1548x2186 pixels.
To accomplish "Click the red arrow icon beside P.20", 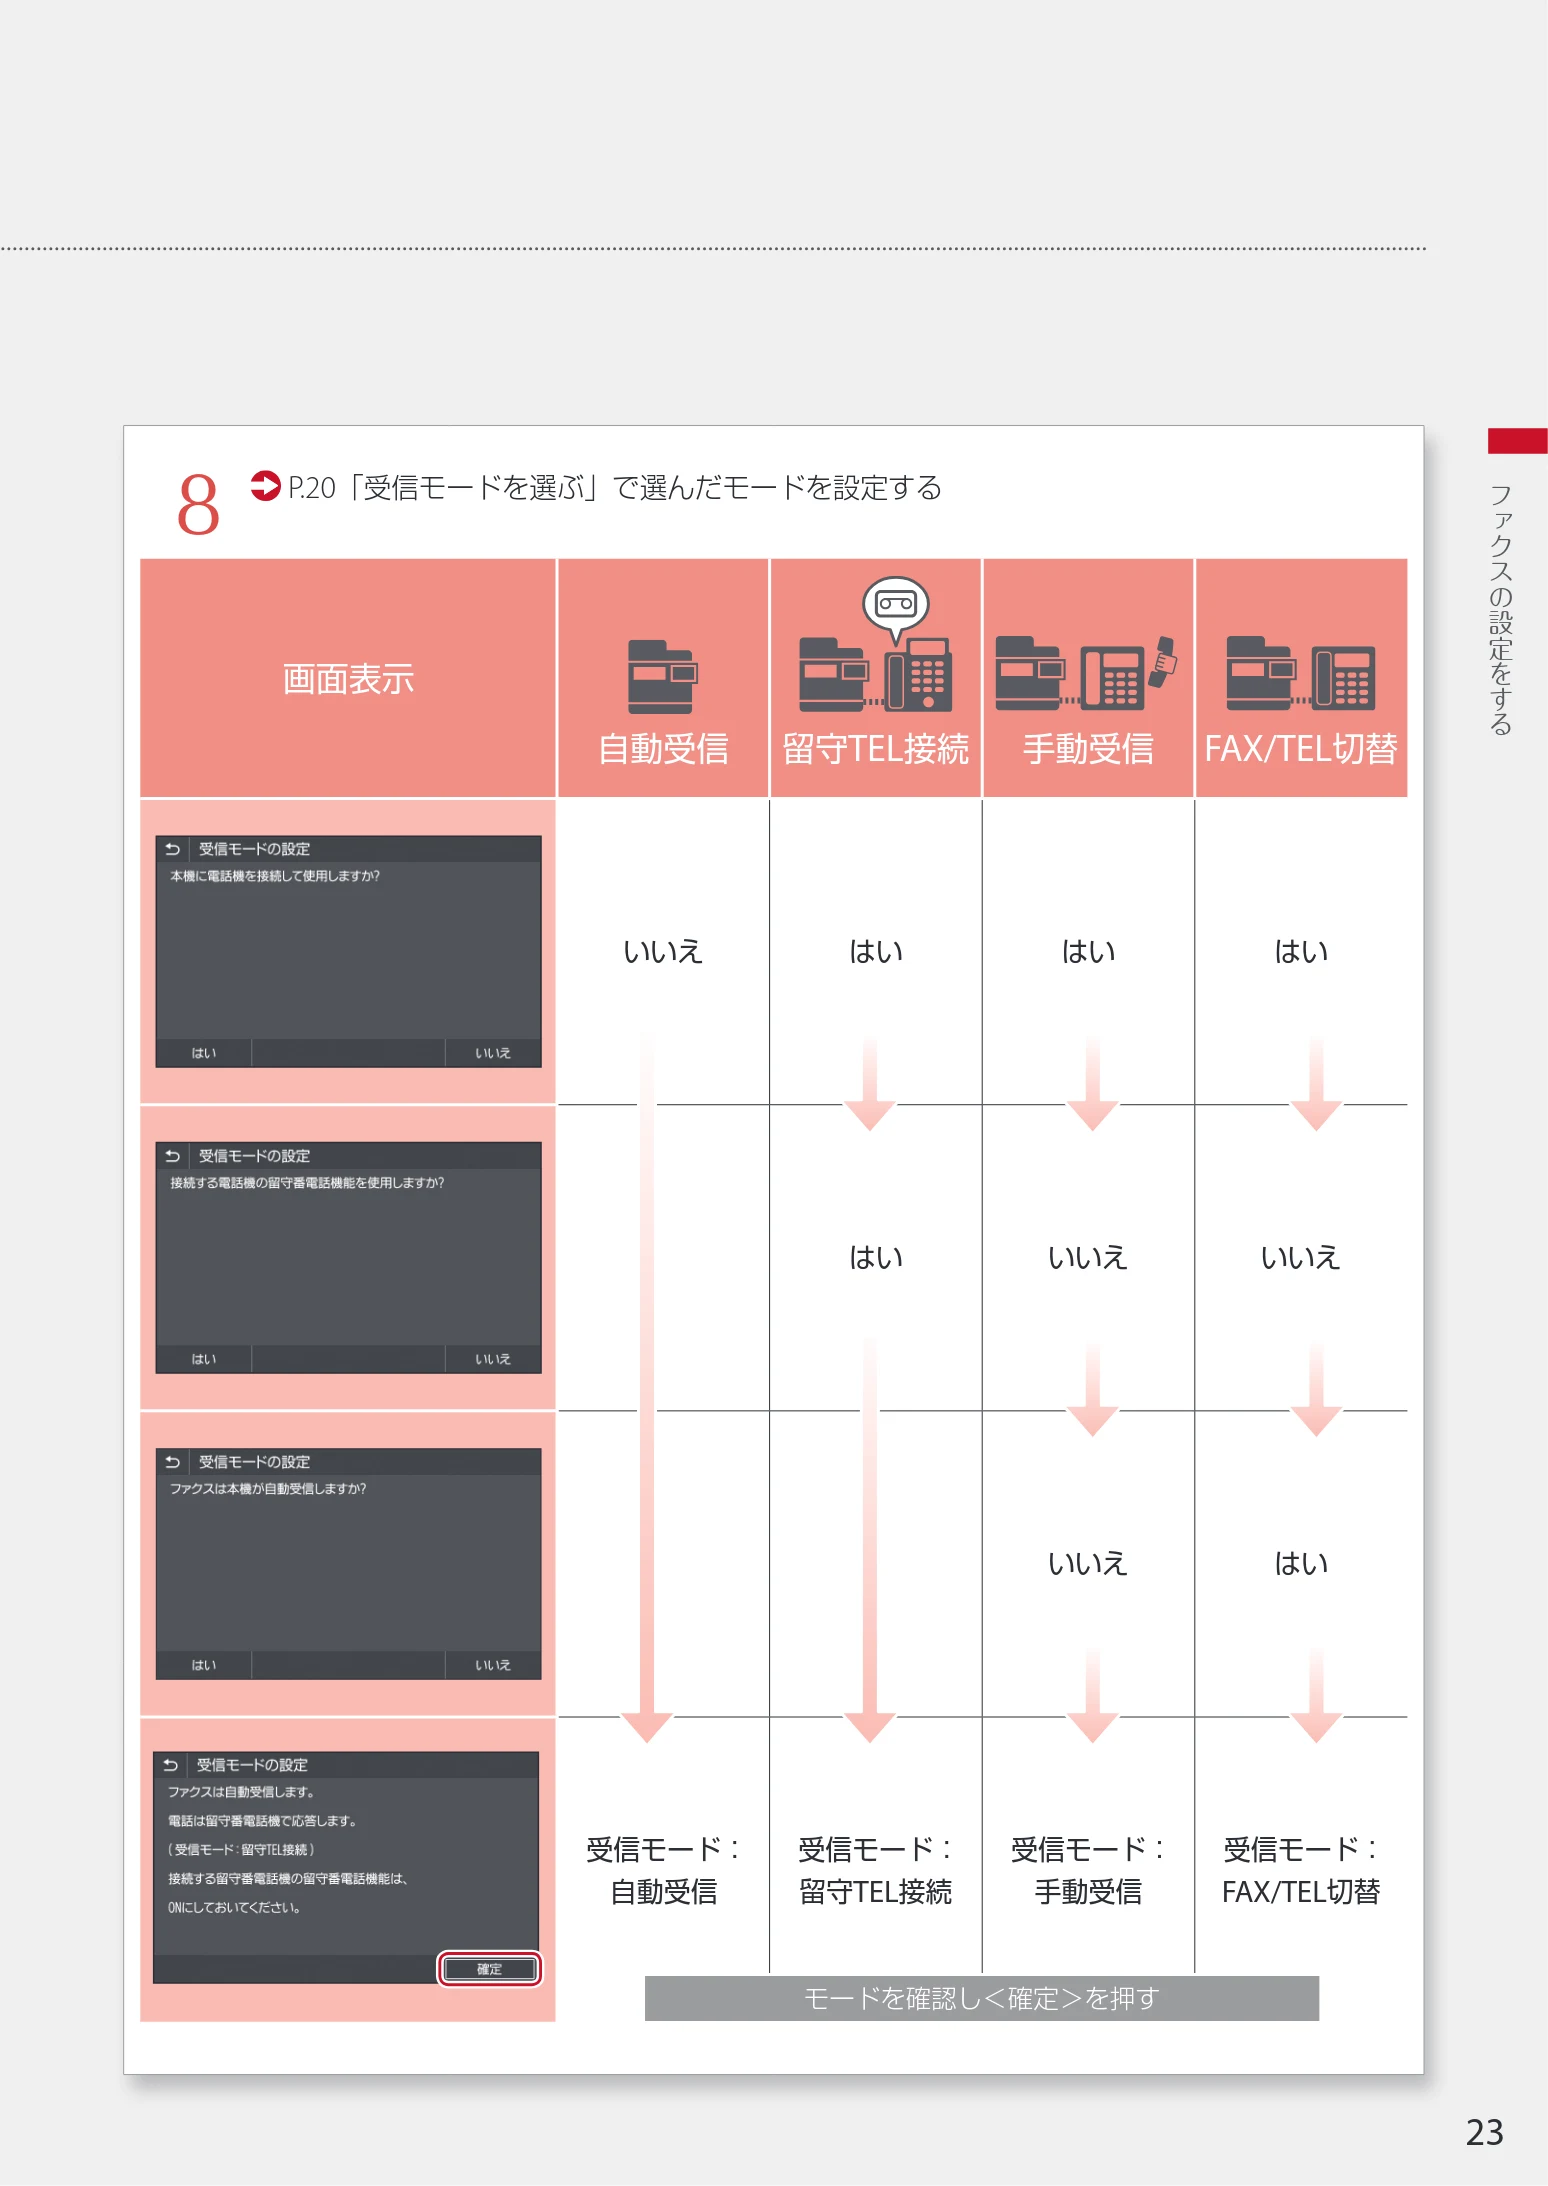I will (x=265, y=486).
